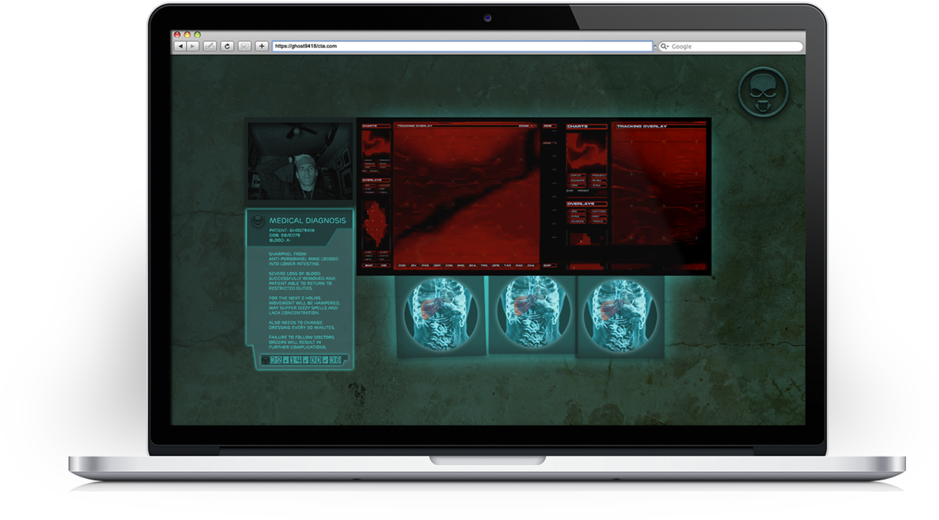Click the mail envelope toolbar button

pyautogui.click(x=244, y=46)
